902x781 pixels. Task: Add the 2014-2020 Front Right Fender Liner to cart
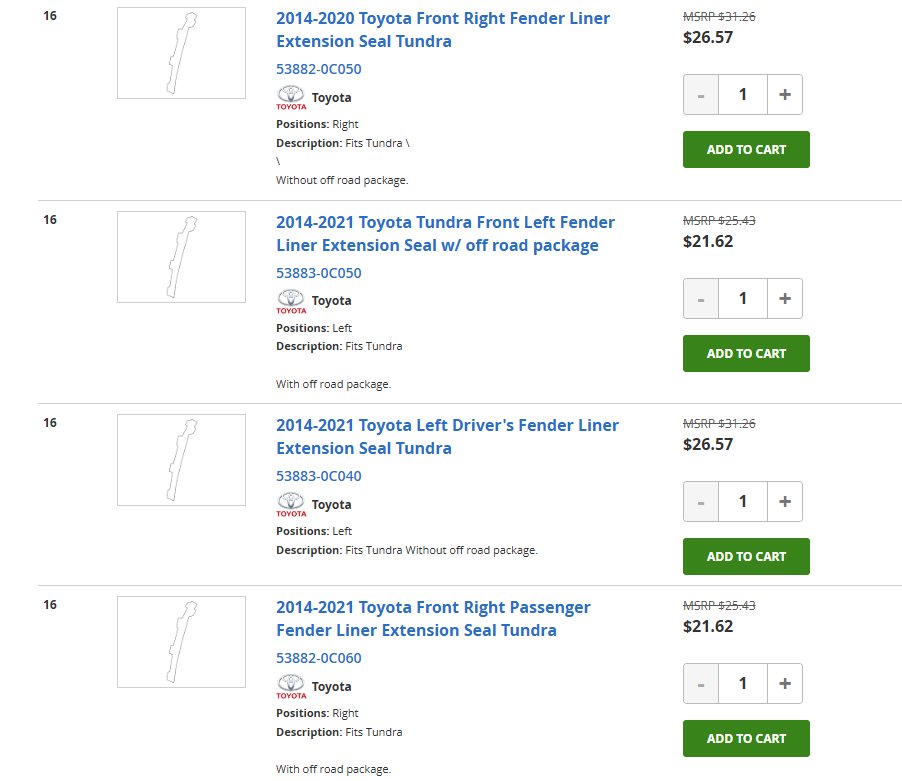pyautogui.click(x=746, y=150)
